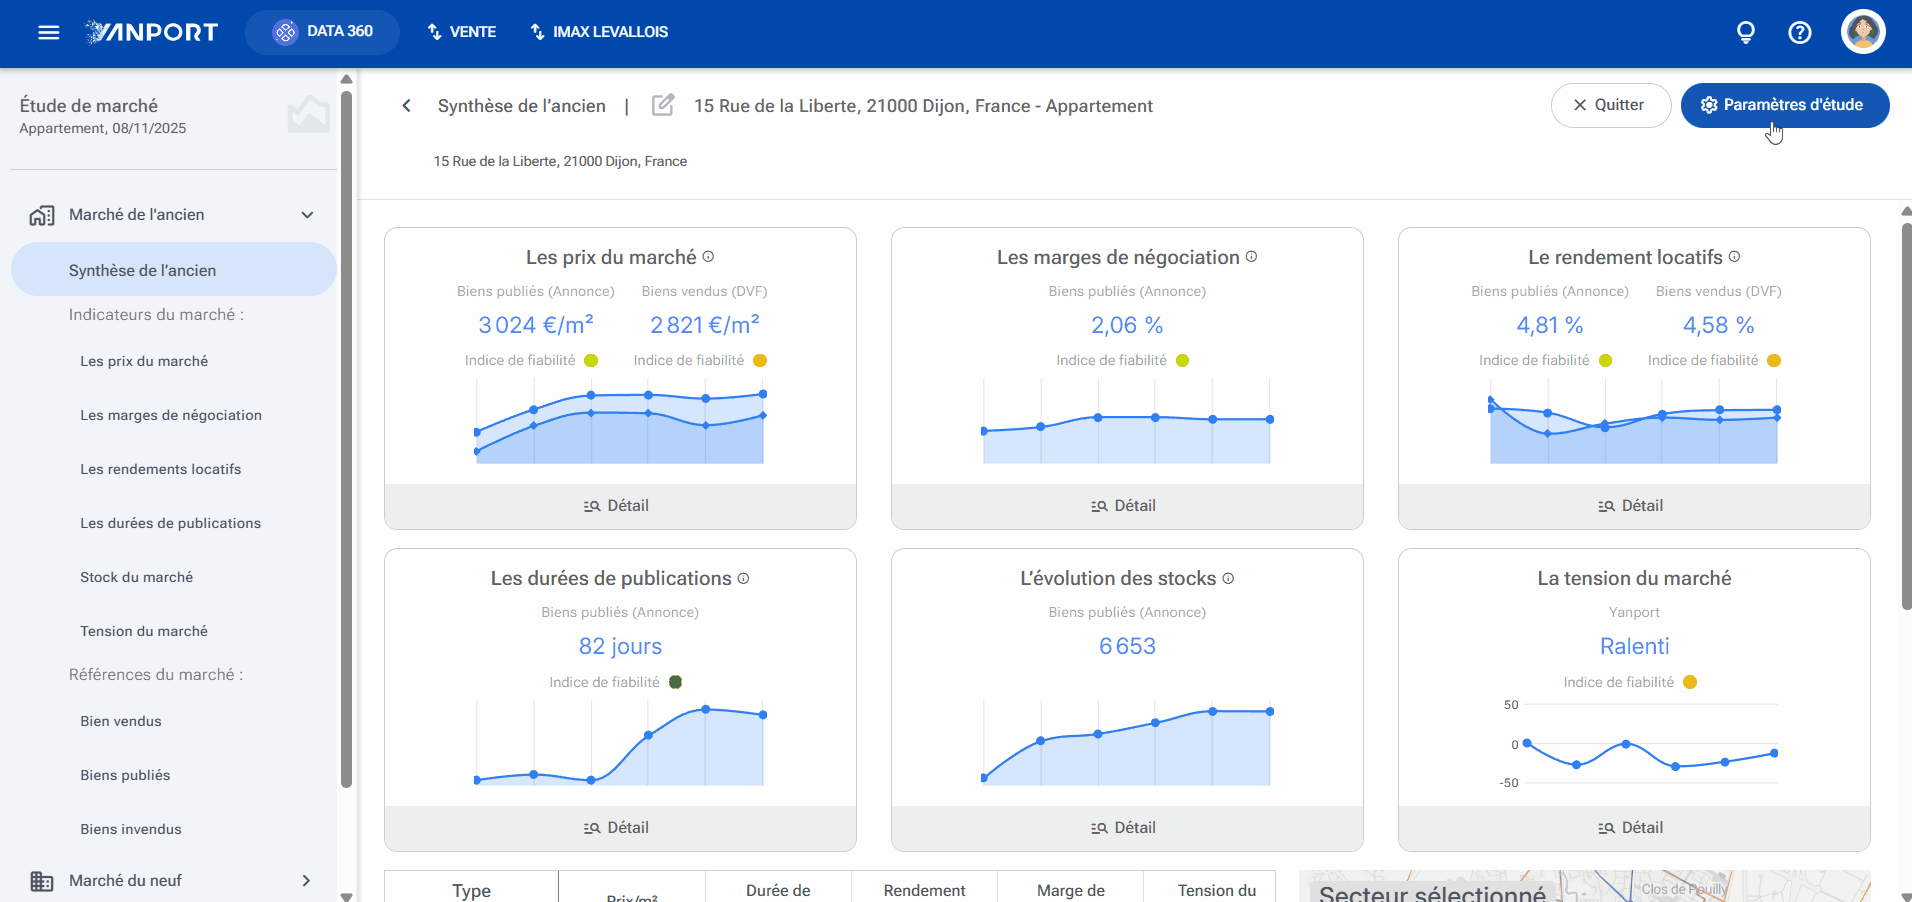Expand the Marché du neuf section

(306, 881)
